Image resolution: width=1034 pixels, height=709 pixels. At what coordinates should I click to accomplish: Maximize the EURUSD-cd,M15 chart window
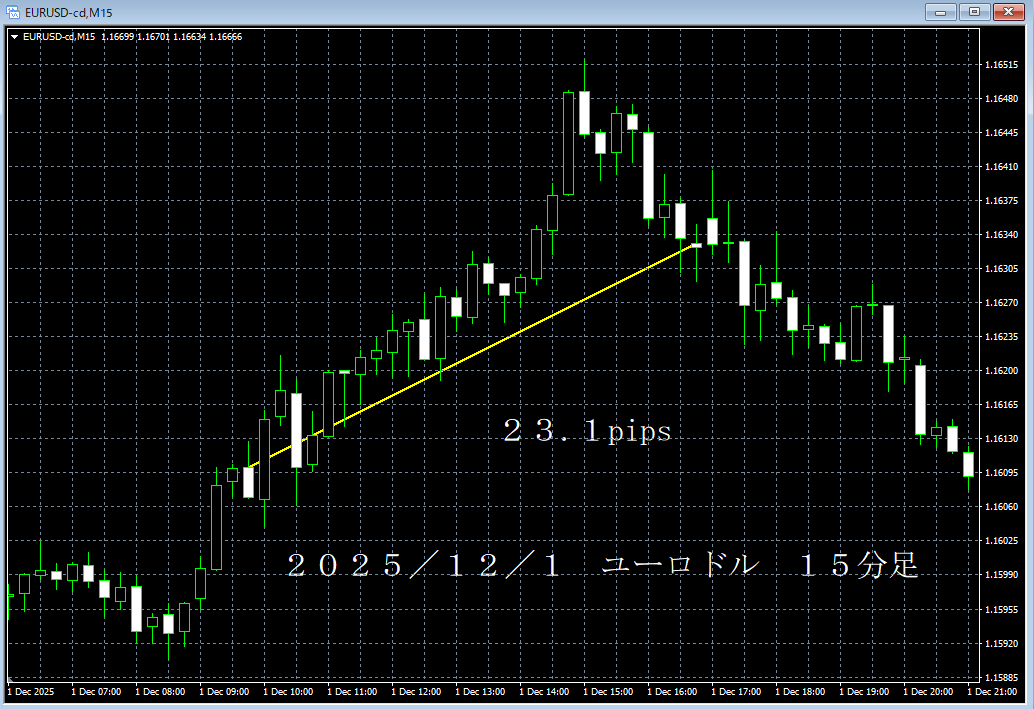[974, 12]
